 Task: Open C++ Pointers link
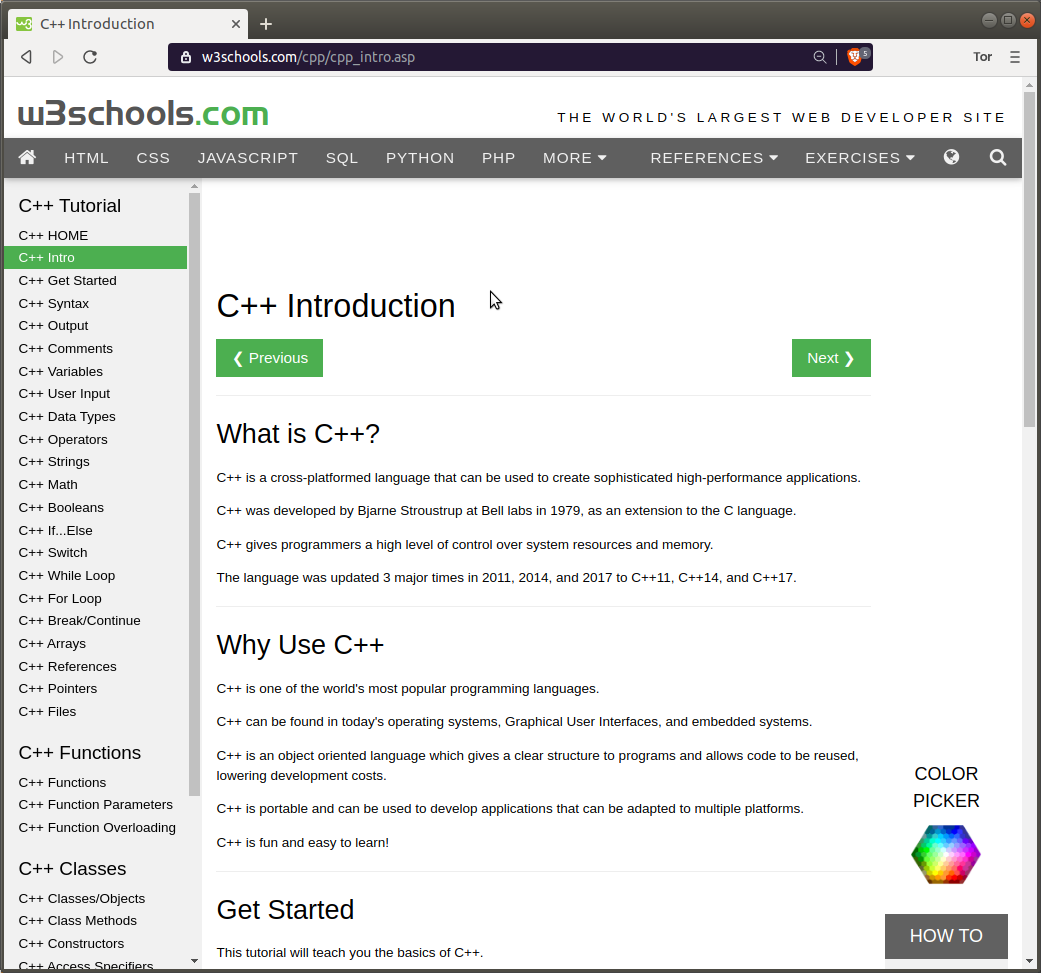pyautogui.click(x=58, y=689)
